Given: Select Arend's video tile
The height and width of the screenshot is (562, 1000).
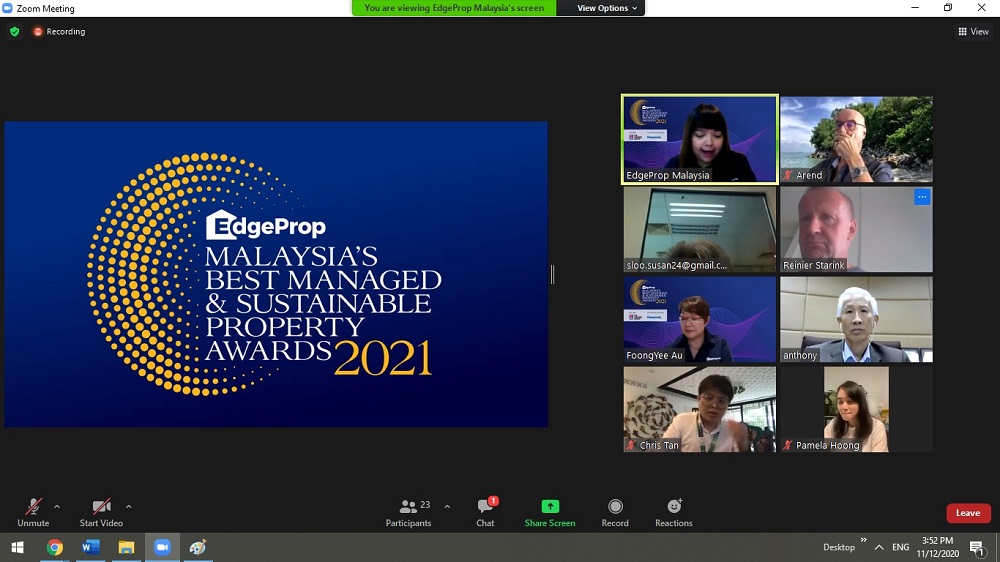Looking at the screenshot, I should point(856,139).
